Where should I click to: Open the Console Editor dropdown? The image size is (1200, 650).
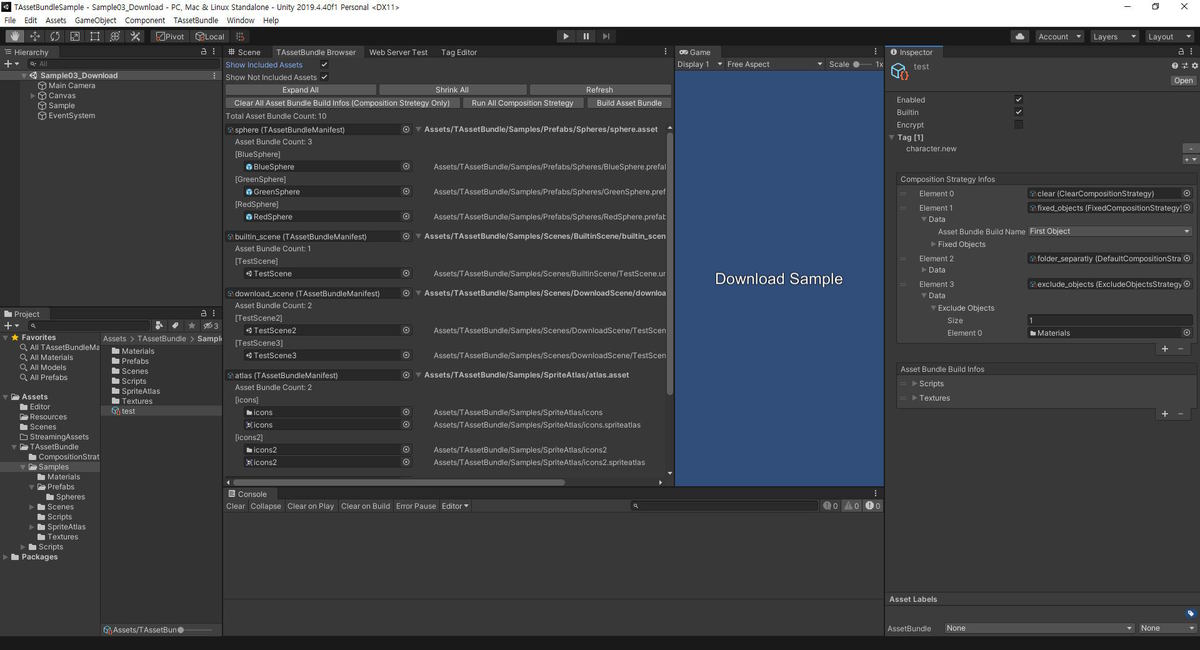coord(455,506)
